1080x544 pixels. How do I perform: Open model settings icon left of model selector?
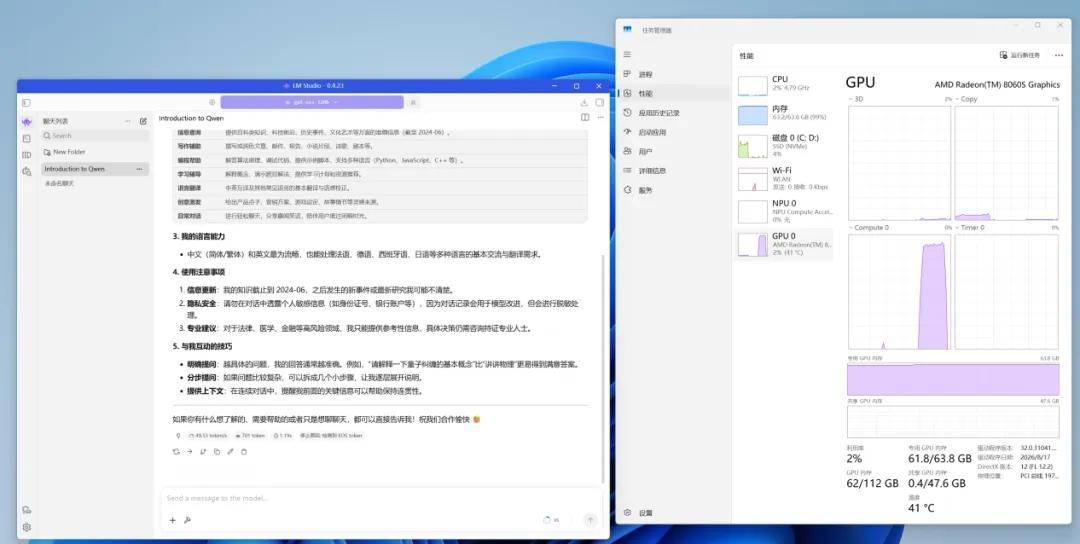click(x=212, y=102)
